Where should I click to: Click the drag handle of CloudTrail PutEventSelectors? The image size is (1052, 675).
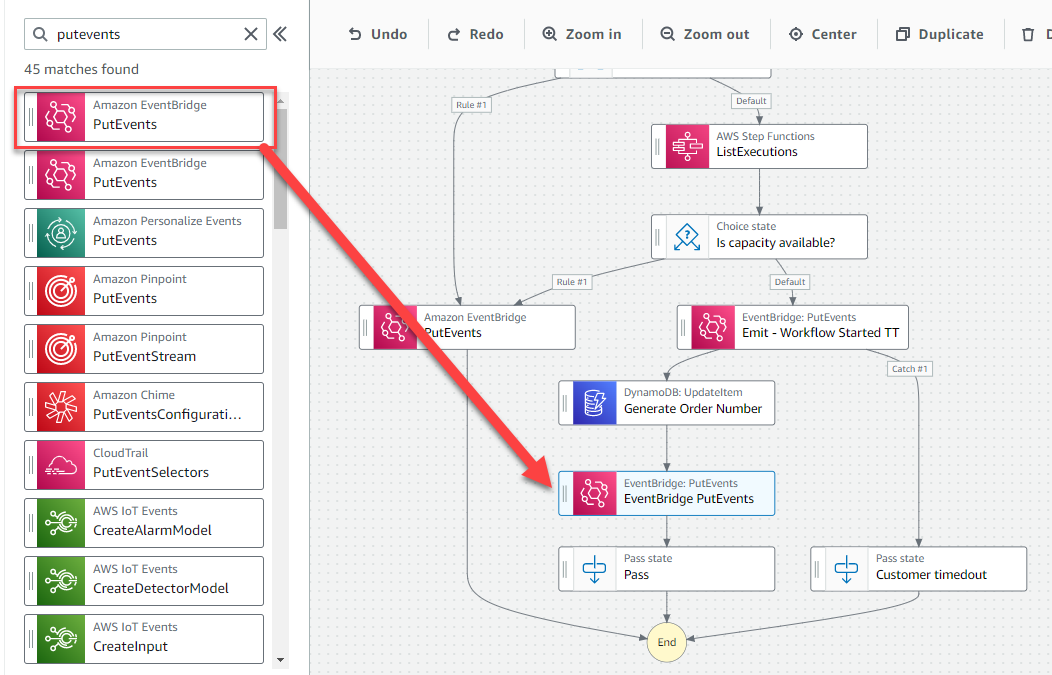(31, 465)
